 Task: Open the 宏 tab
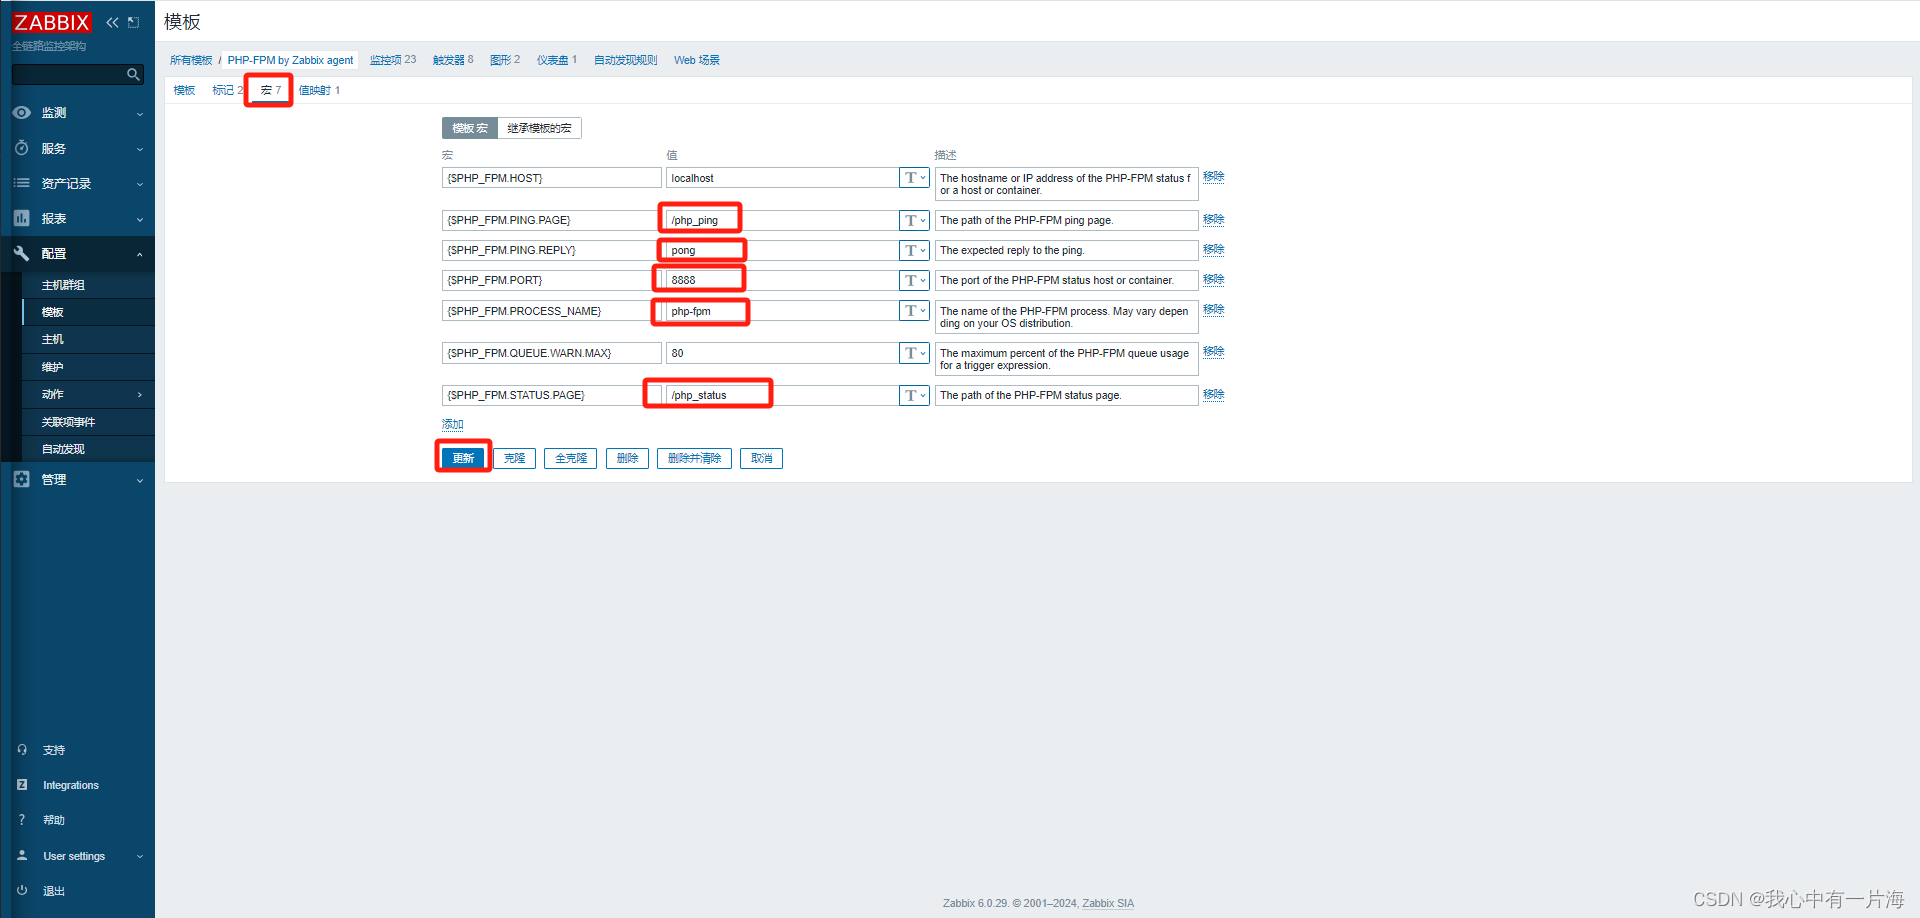point(271,90)
